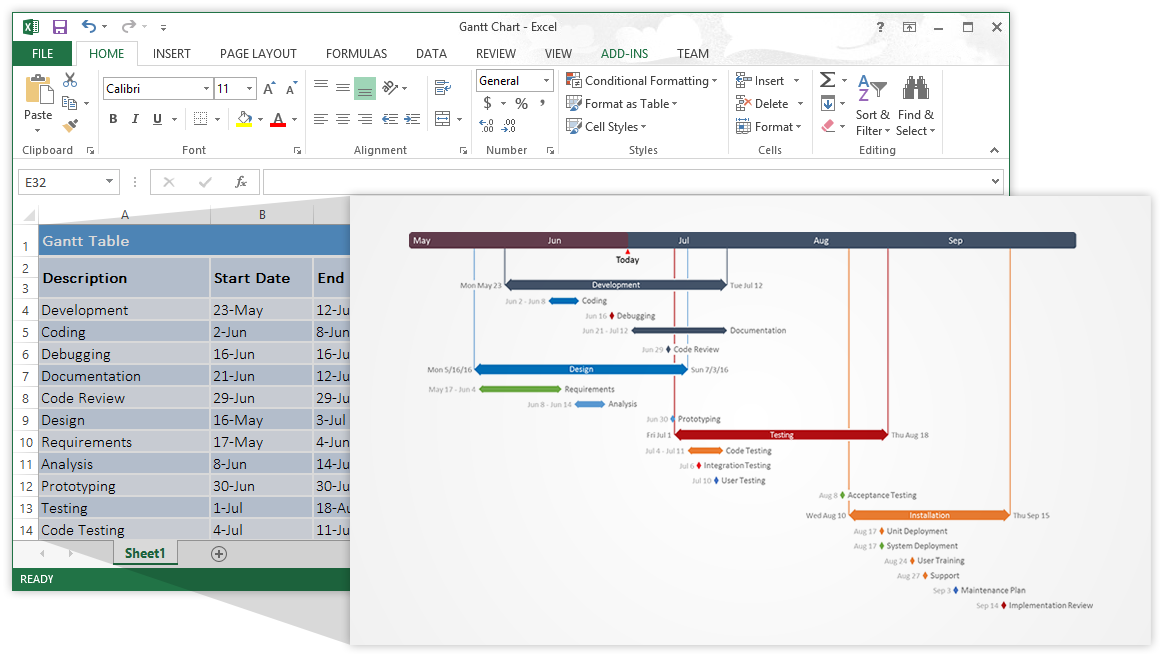
Task: Click the AutoSum sigma icon
Action: 828,79
